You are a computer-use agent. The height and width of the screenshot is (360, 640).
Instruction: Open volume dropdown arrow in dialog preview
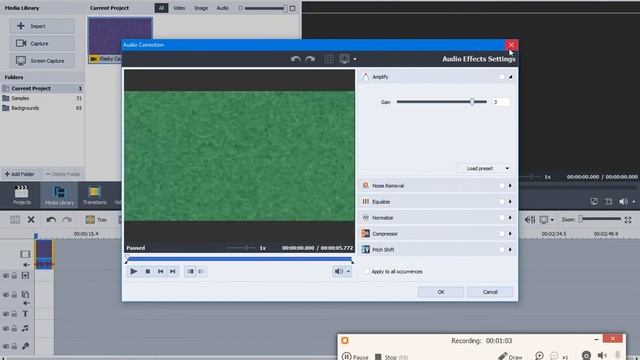pyautogui.click(x=348, y=271)
